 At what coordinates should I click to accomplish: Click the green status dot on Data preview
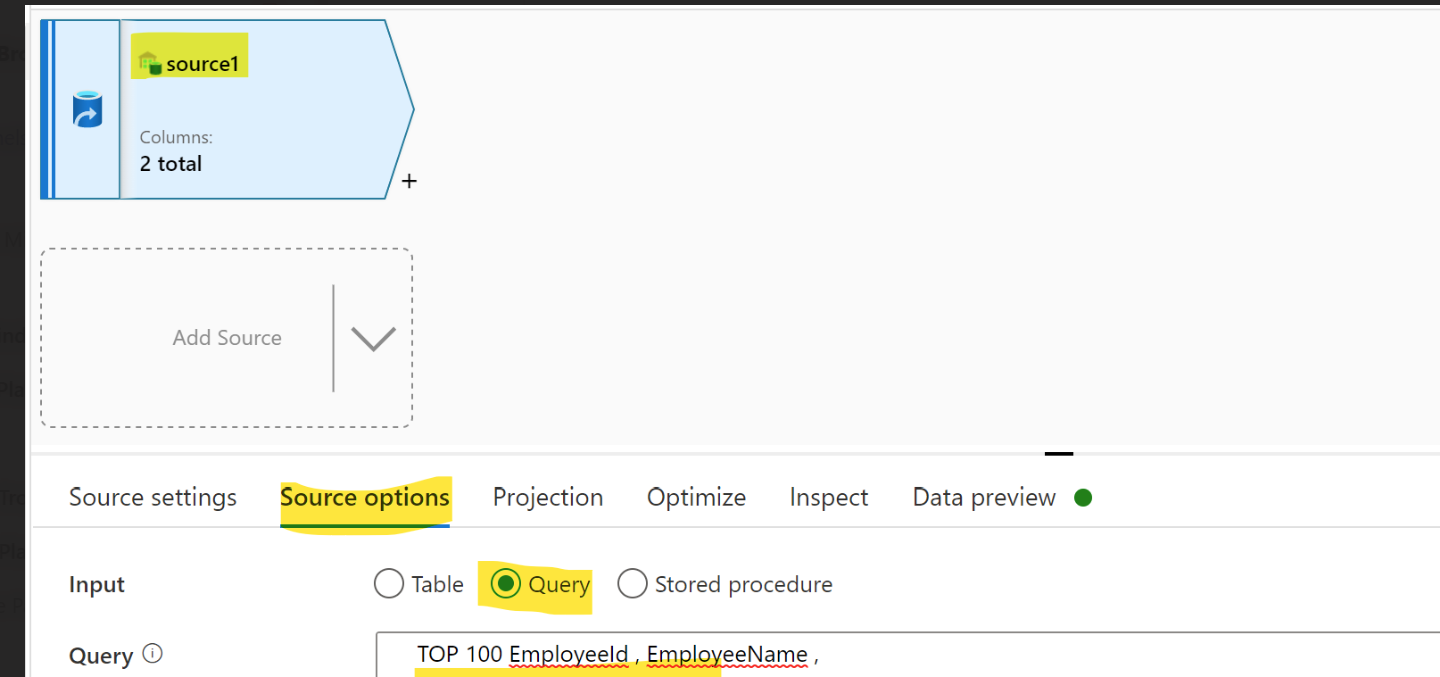pyautogui.click(x=1083, y=496)
